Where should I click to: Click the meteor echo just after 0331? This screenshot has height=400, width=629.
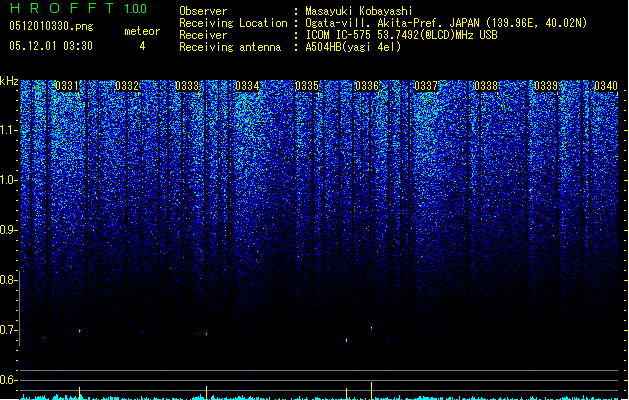click(x=80, y=331)
